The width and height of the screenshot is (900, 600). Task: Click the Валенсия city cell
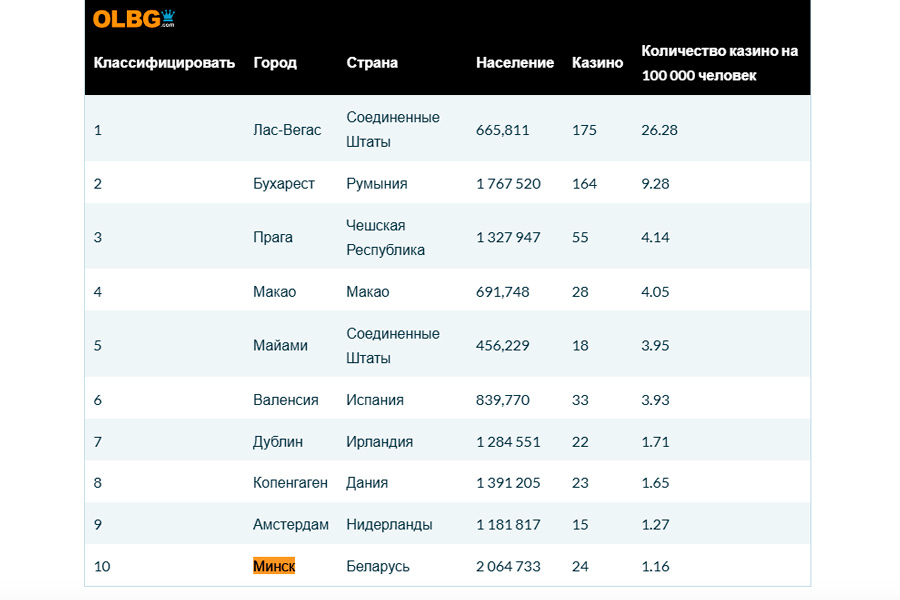point(286,400)
